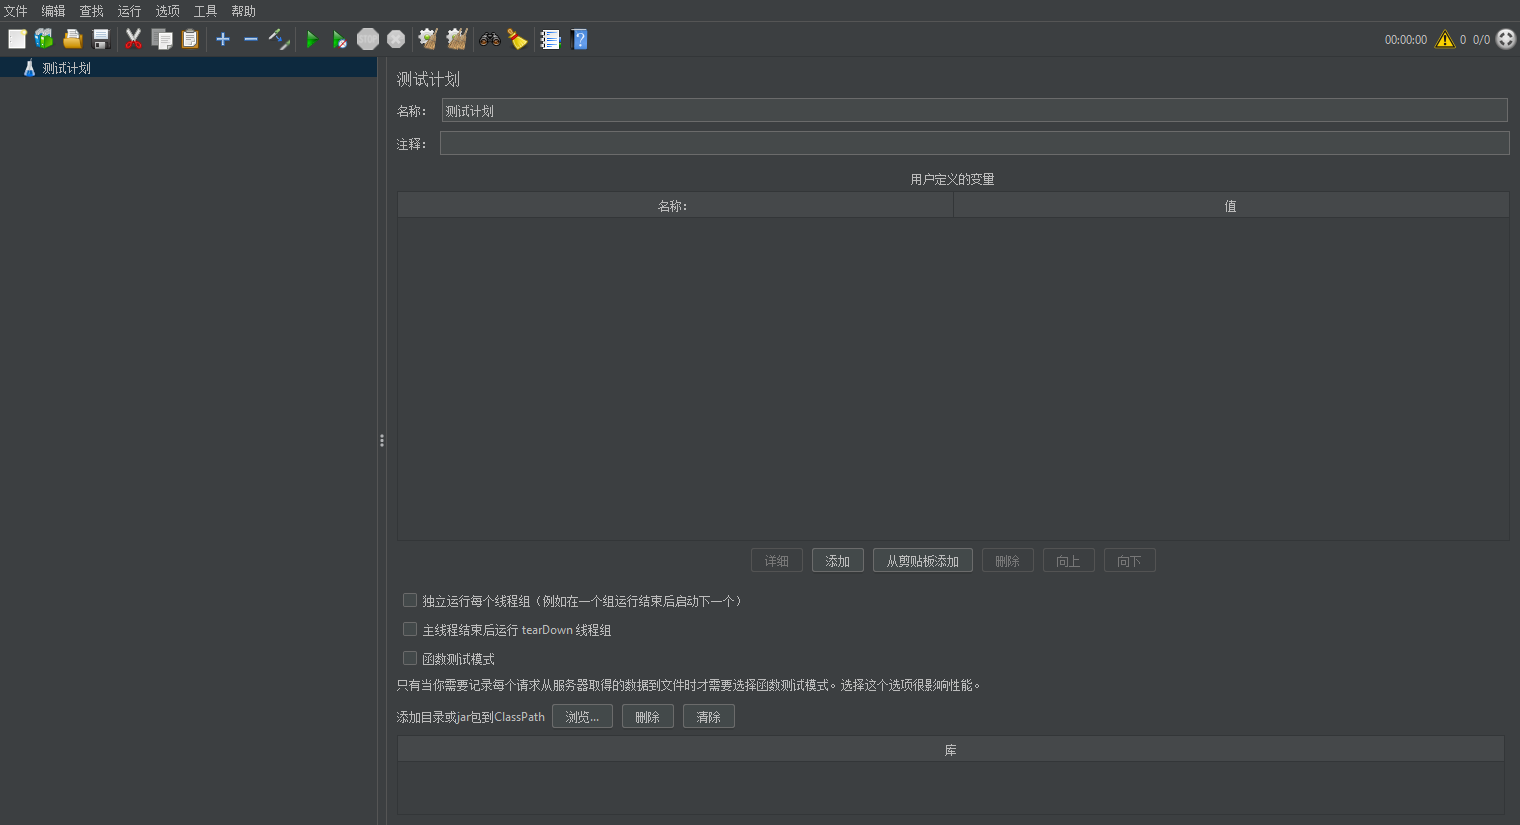Screen dimensions: 1520x825
Task: Toggle 主线程结束后运行 tearDown 线程组 checkbox
Action: 410,629
